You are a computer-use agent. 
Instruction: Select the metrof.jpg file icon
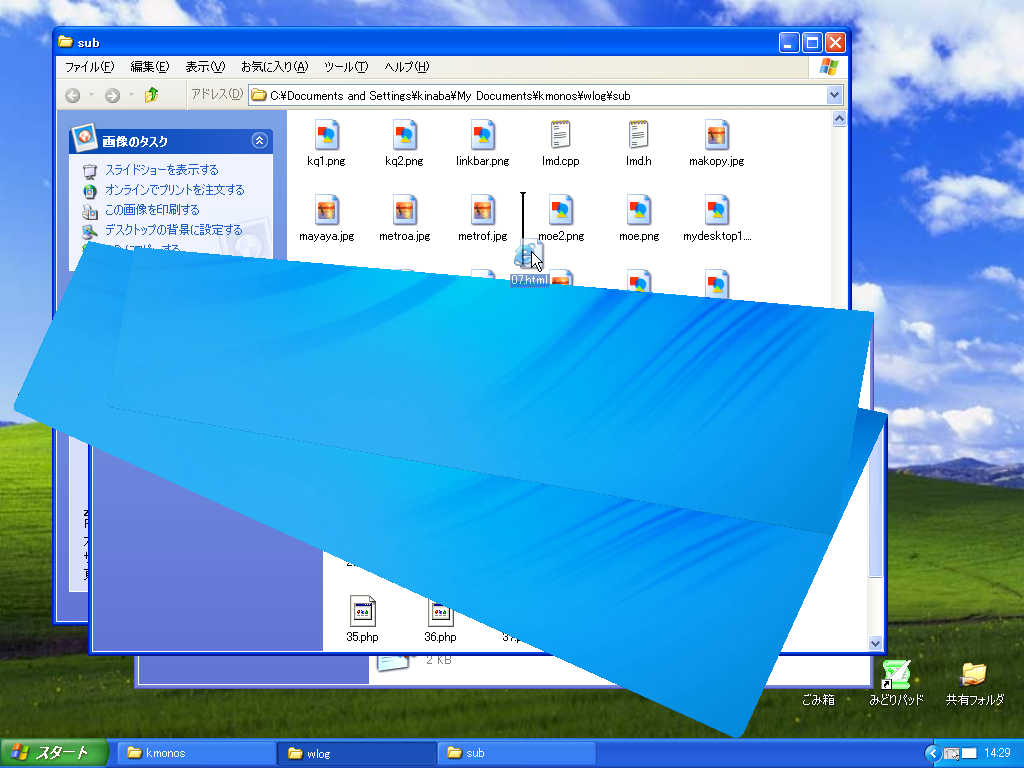[482, 210]
